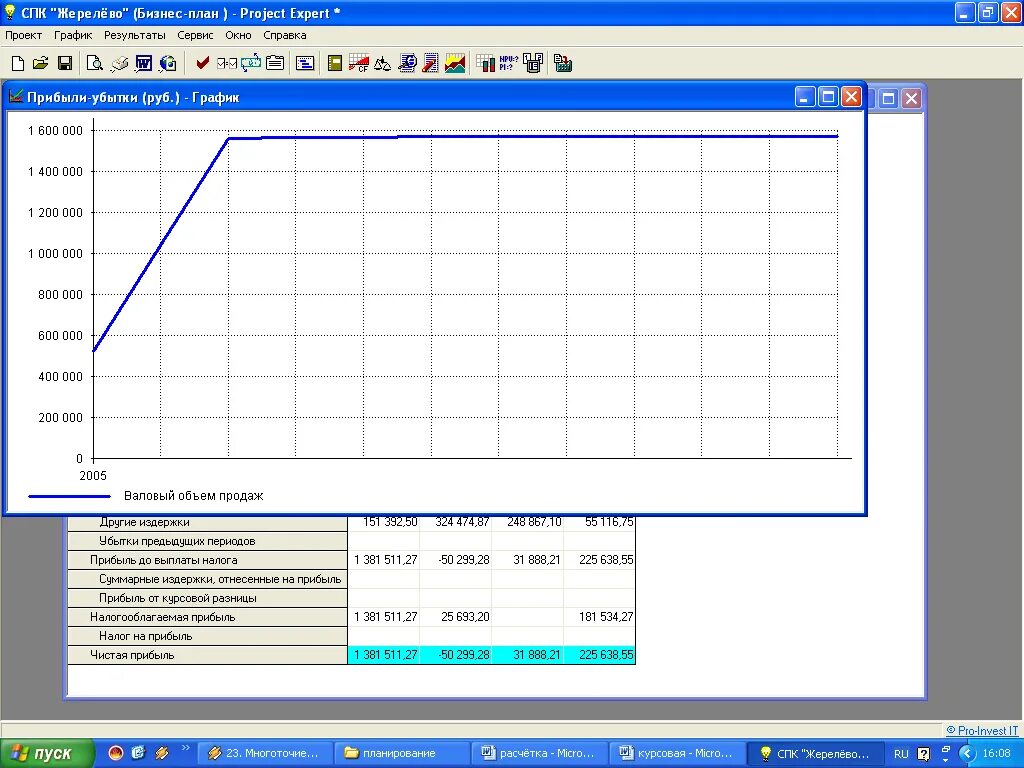This screenshot has height=768, width=1024.
Task: Open print preview magnifier icon
Action: click(x=95, y=63)
